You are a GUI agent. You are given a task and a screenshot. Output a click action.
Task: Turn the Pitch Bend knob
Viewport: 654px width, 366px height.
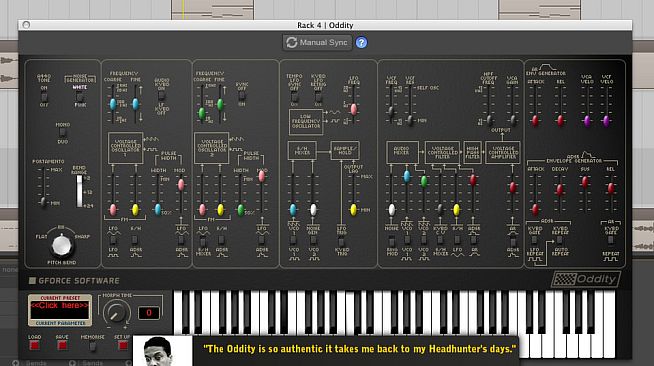62,245
